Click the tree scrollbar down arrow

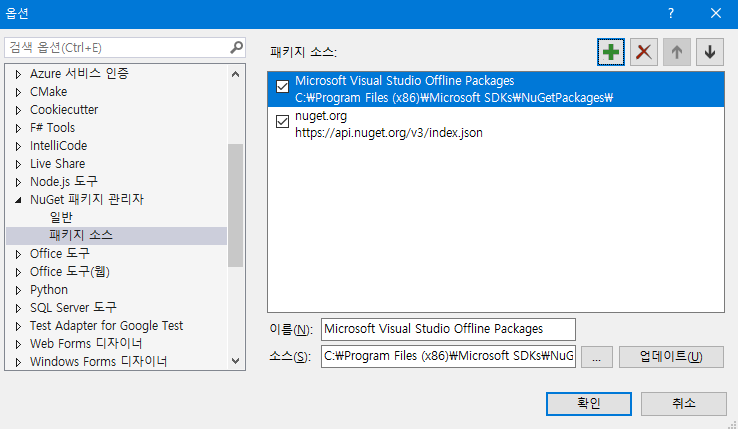236,361
